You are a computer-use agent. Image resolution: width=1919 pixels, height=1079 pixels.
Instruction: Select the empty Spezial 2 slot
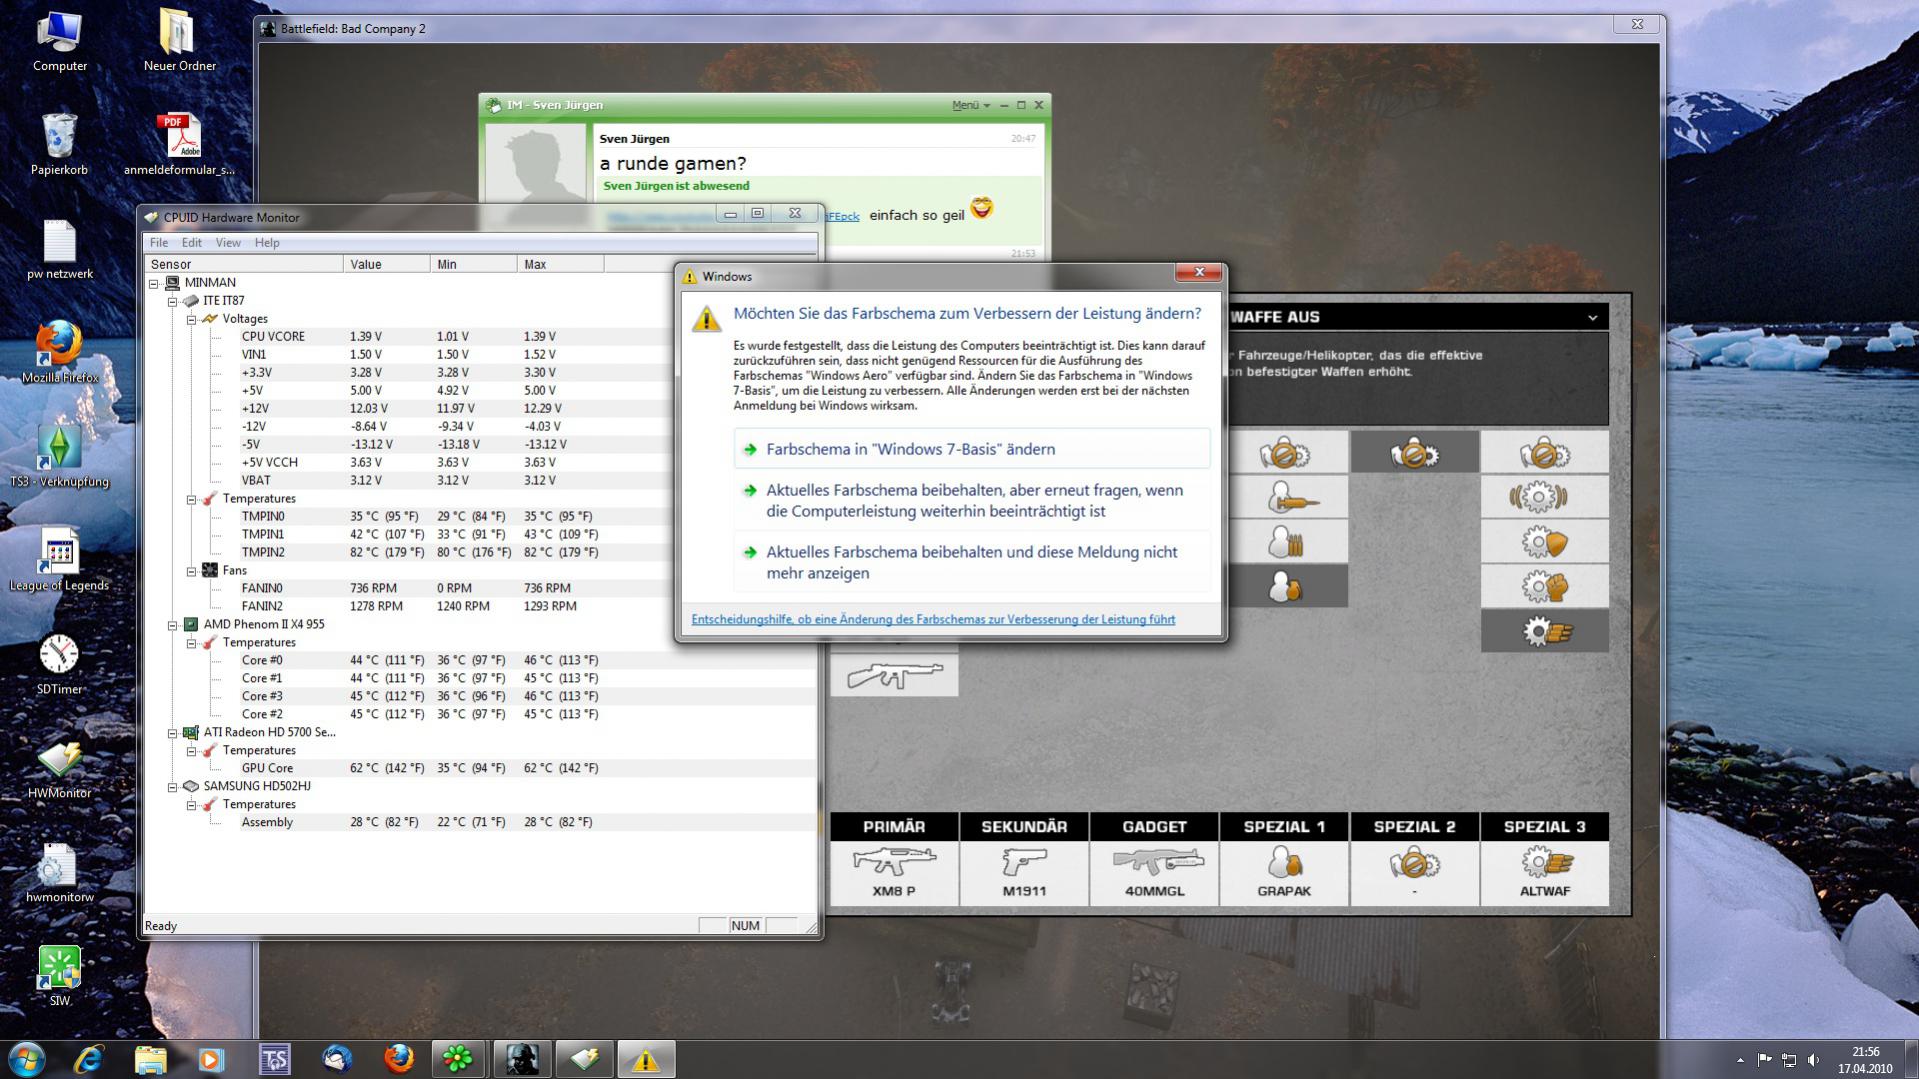(1414, 873)
